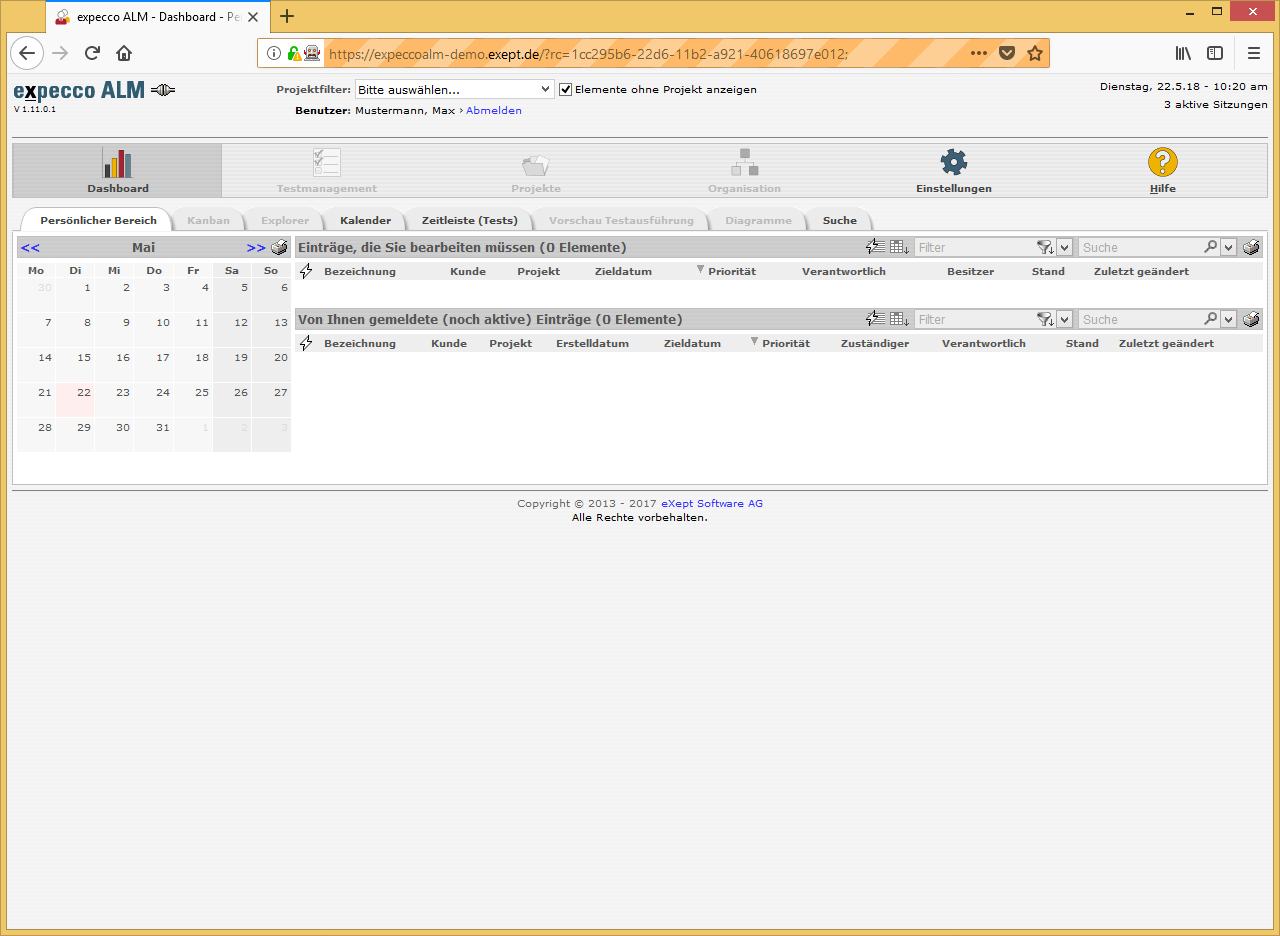The image size is (1280, 936).
Task: Switch to the Kalender tab
Action: [365, 220]
